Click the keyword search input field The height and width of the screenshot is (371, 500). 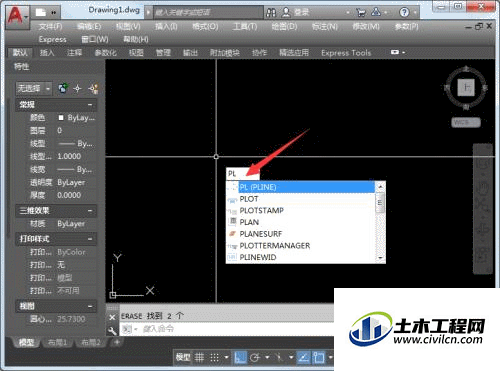point(208,13)
